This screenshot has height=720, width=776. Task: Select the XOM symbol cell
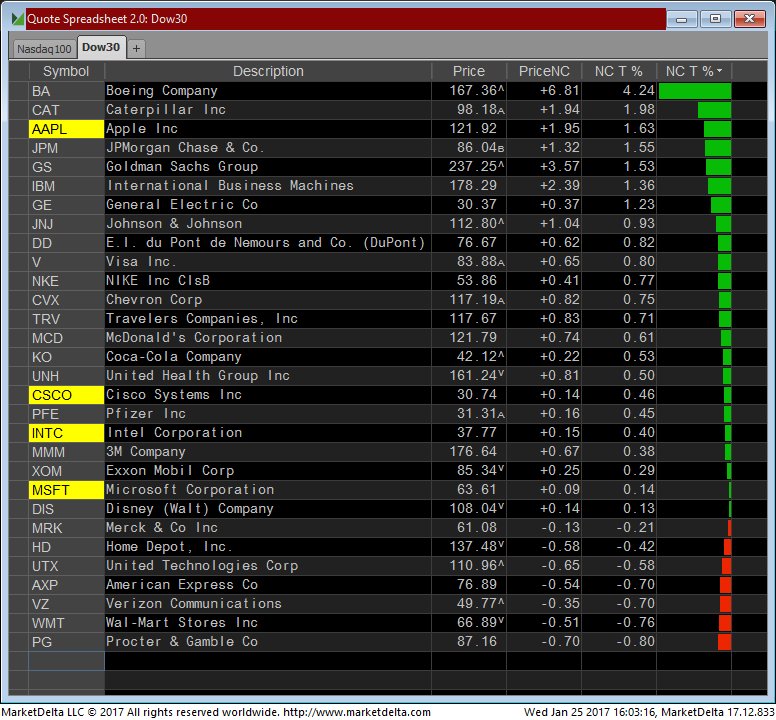[66, 471]
